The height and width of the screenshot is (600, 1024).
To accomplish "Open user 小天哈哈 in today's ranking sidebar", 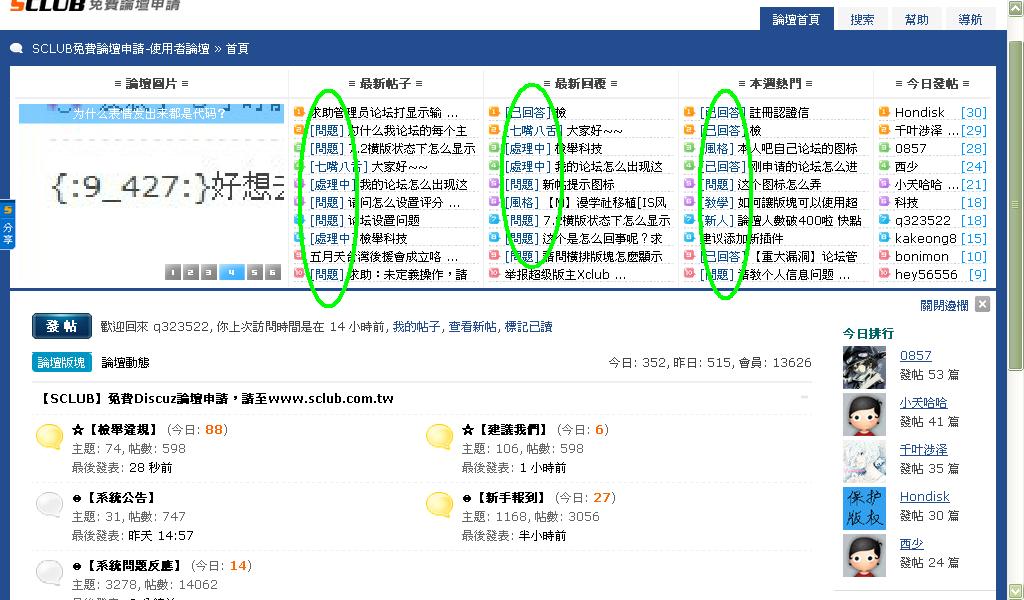I will coord(923,403).
